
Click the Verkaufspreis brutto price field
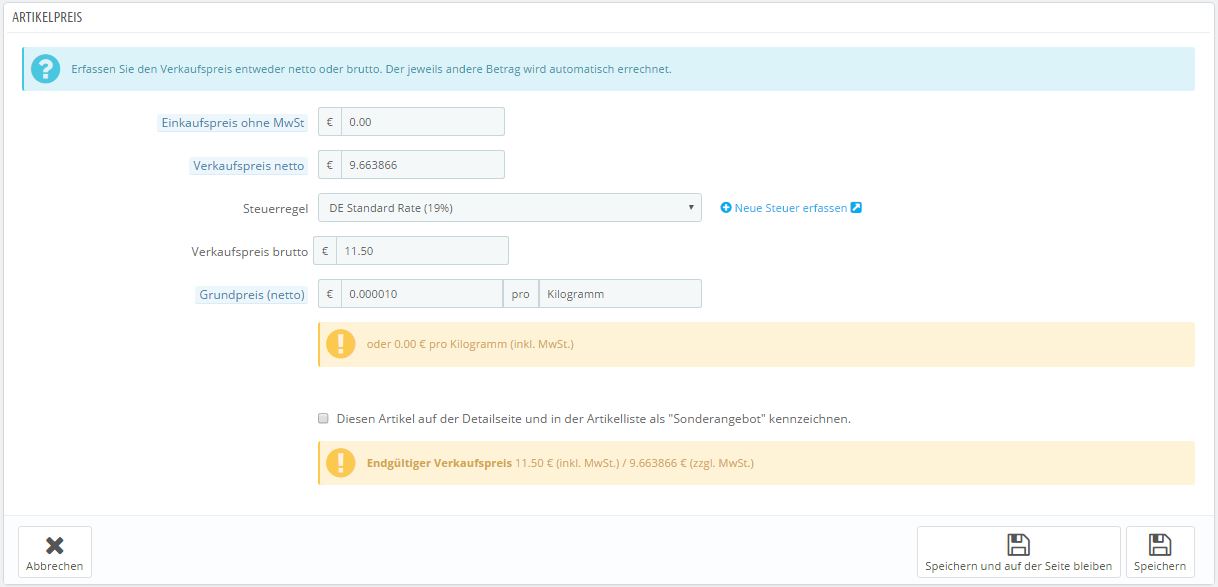[422, 250]
